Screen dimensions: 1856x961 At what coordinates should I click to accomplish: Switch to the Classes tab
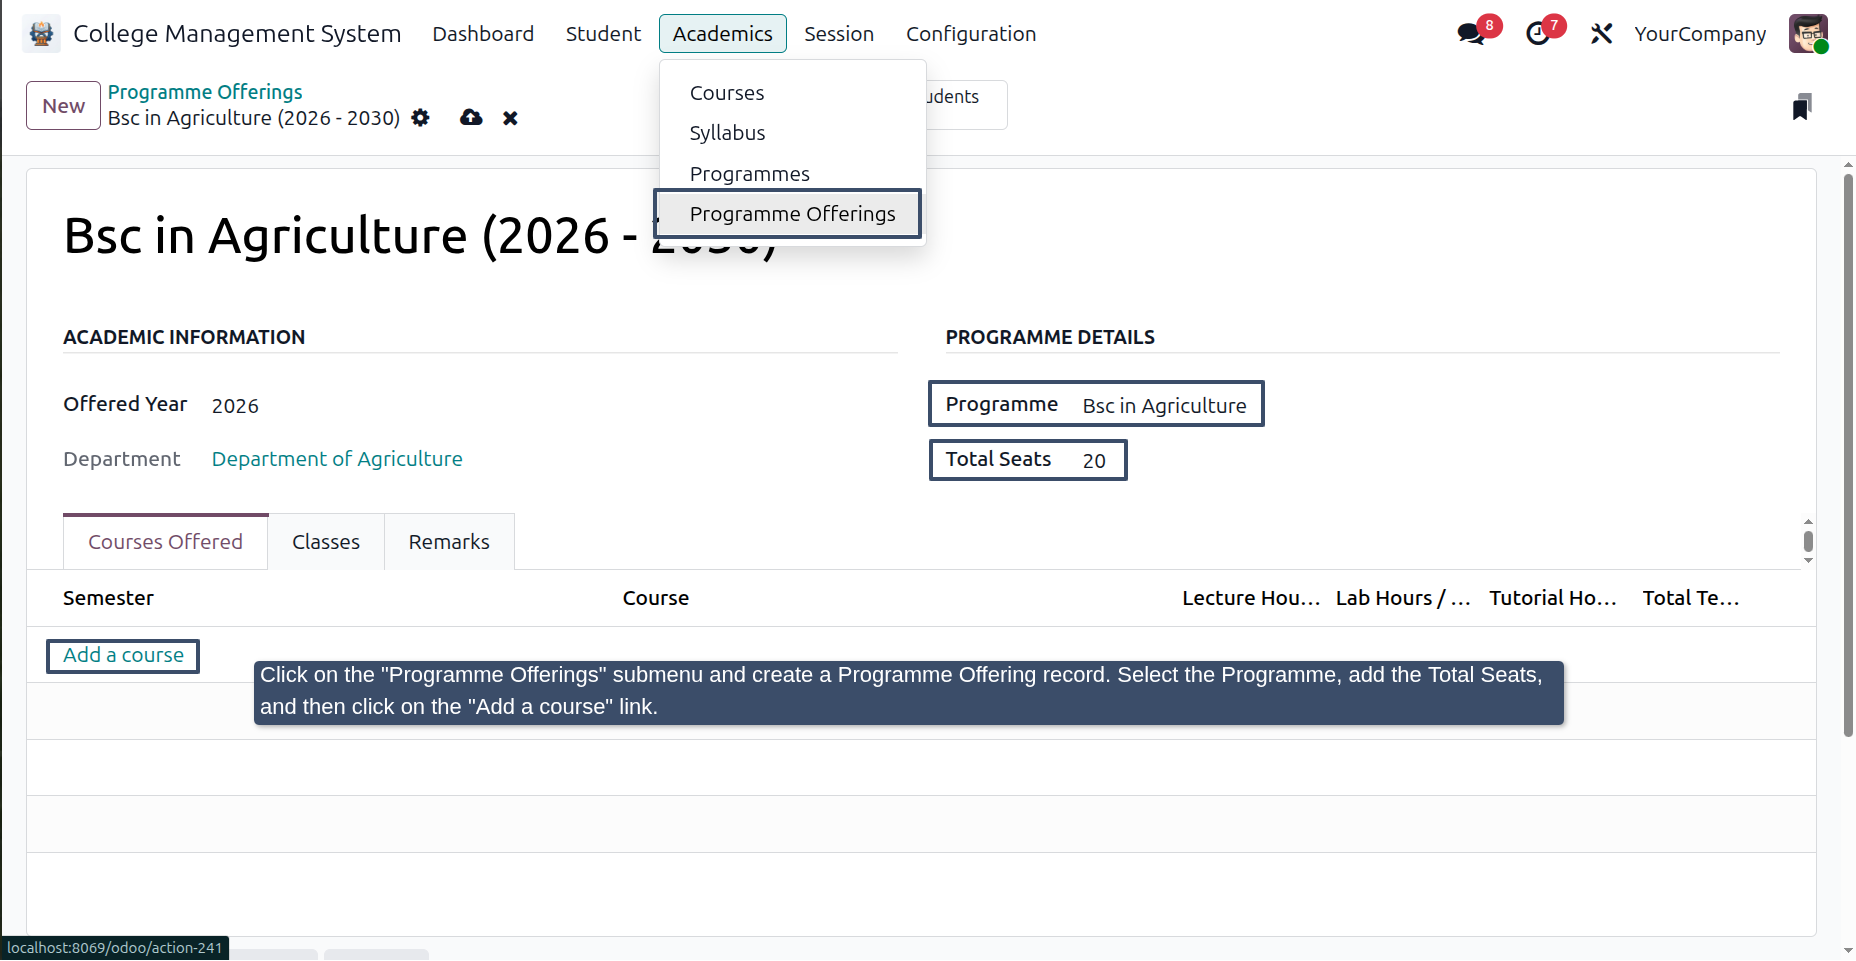(x=326, y=542)
